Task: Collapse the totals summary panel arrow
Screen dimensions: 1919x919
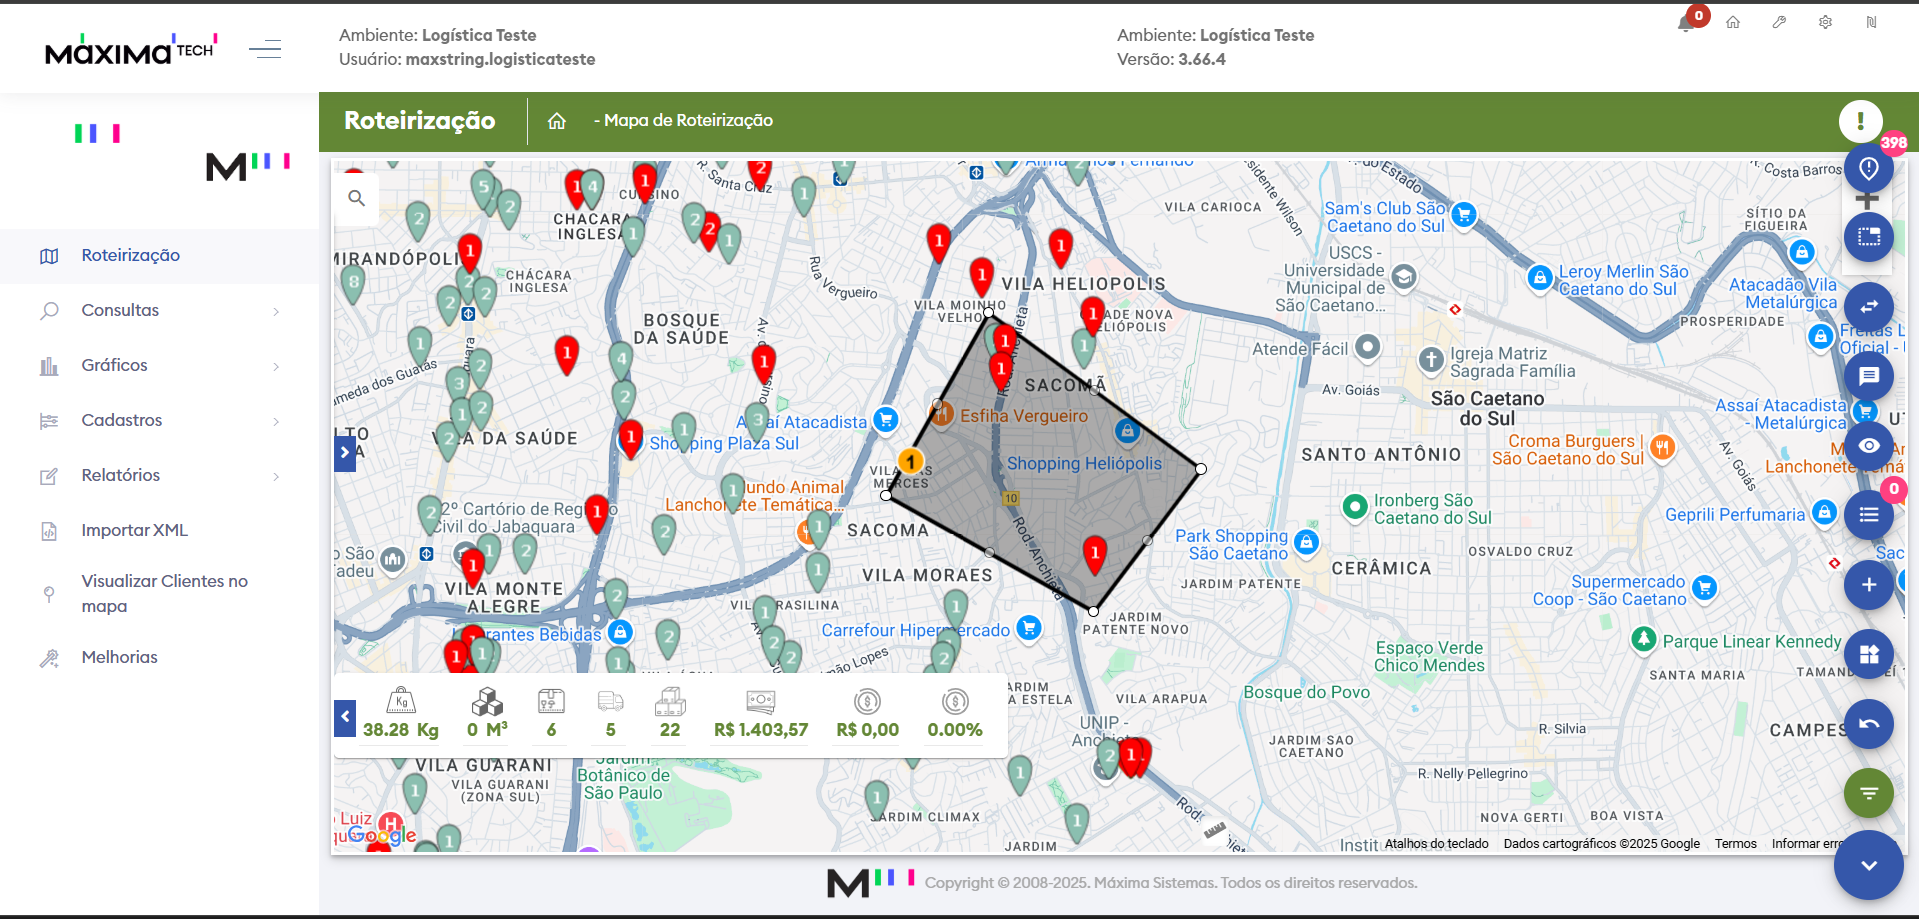Action: coord(345,717)
